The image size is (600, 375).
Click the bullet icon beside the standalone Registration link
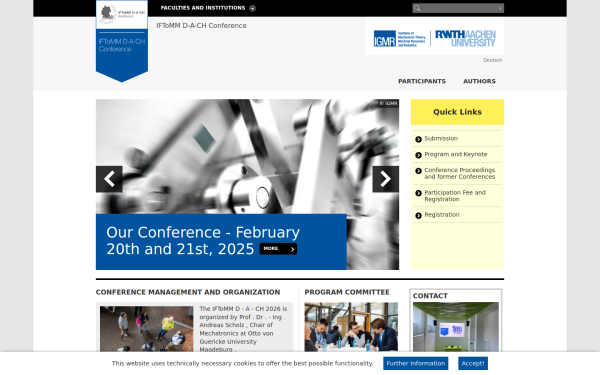click(418, 215)
